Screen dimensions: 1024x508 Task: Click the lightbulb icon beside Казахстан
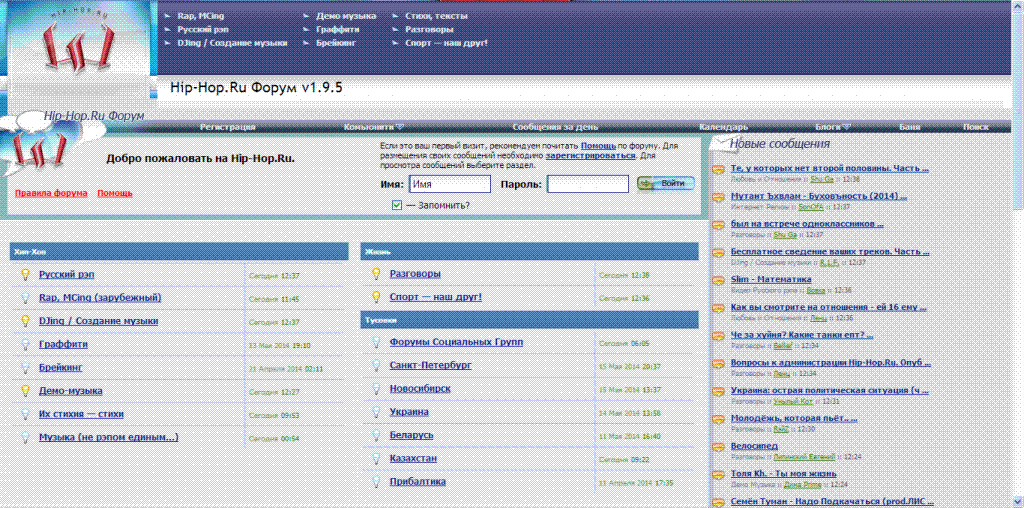pyautogui.click(x=376, y=458)
